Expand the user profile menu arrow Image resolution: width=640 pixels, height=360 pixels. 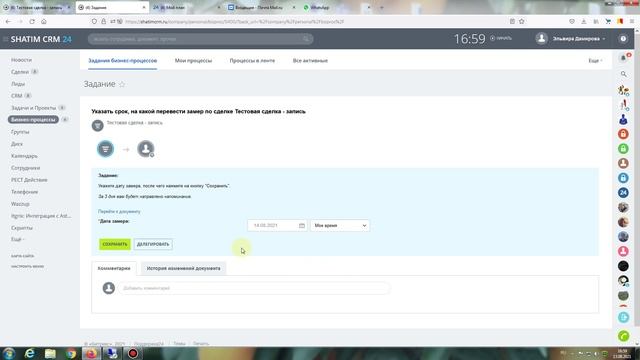click(x=604, y=39)
